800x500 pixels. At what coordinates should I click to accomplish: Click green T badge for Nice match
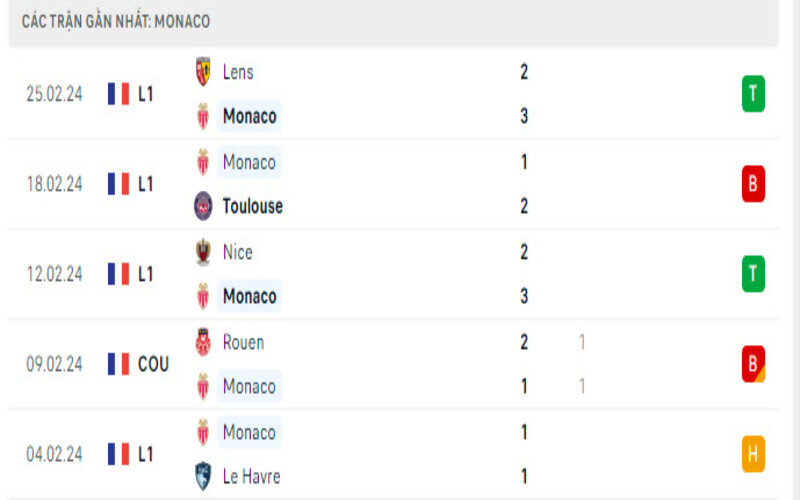point(753,274)
